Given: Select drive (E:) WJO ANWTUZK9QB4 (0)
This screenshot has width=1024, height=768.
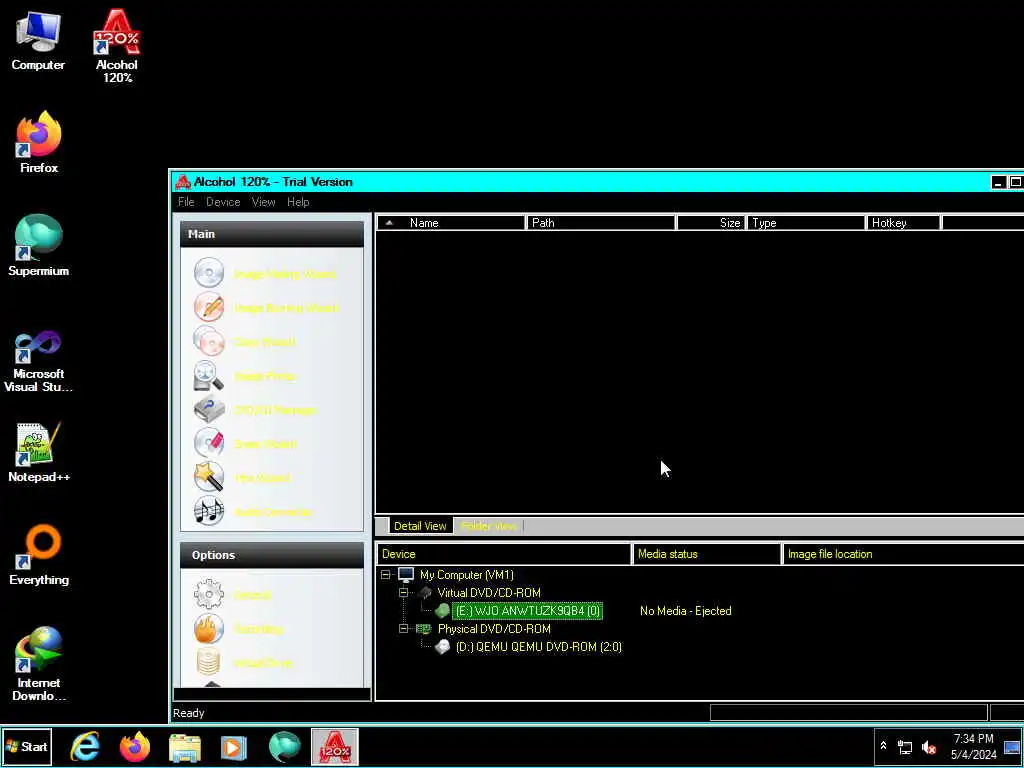Looking at the screenshot, I should (x=528, y=611).
